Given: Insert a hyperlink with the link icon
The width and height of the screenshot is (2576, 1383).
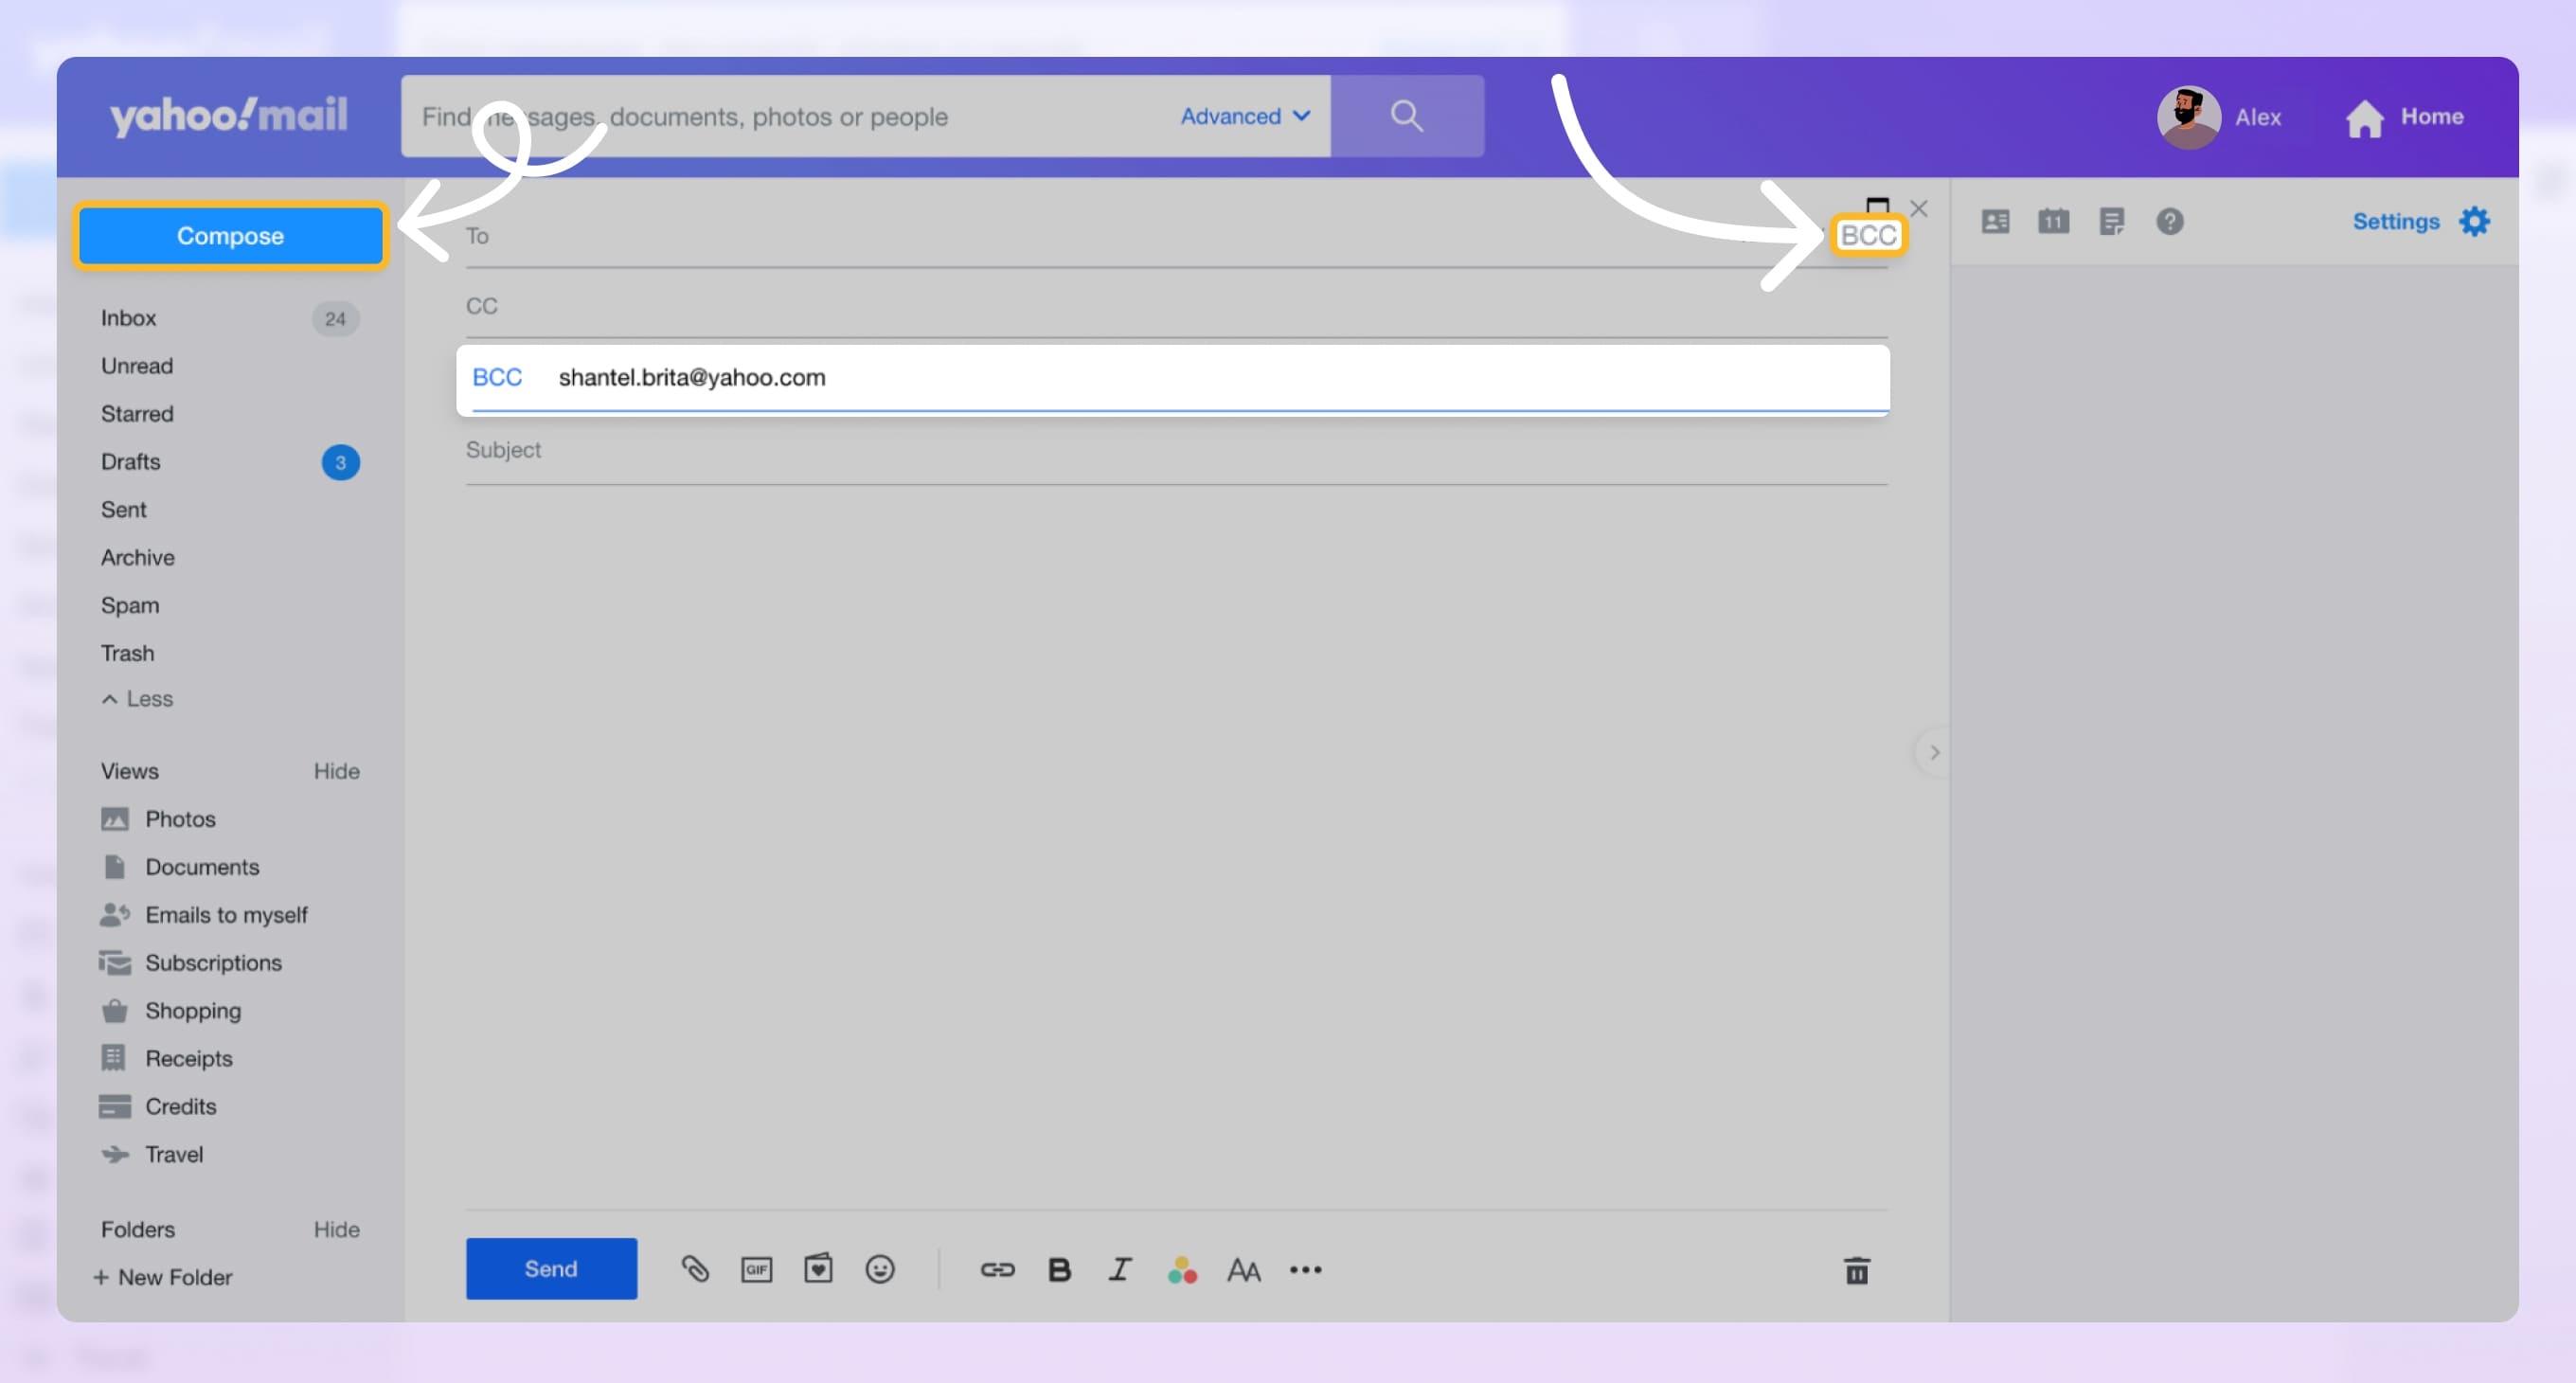Looking at the screenshot, I should (997, 1269).
